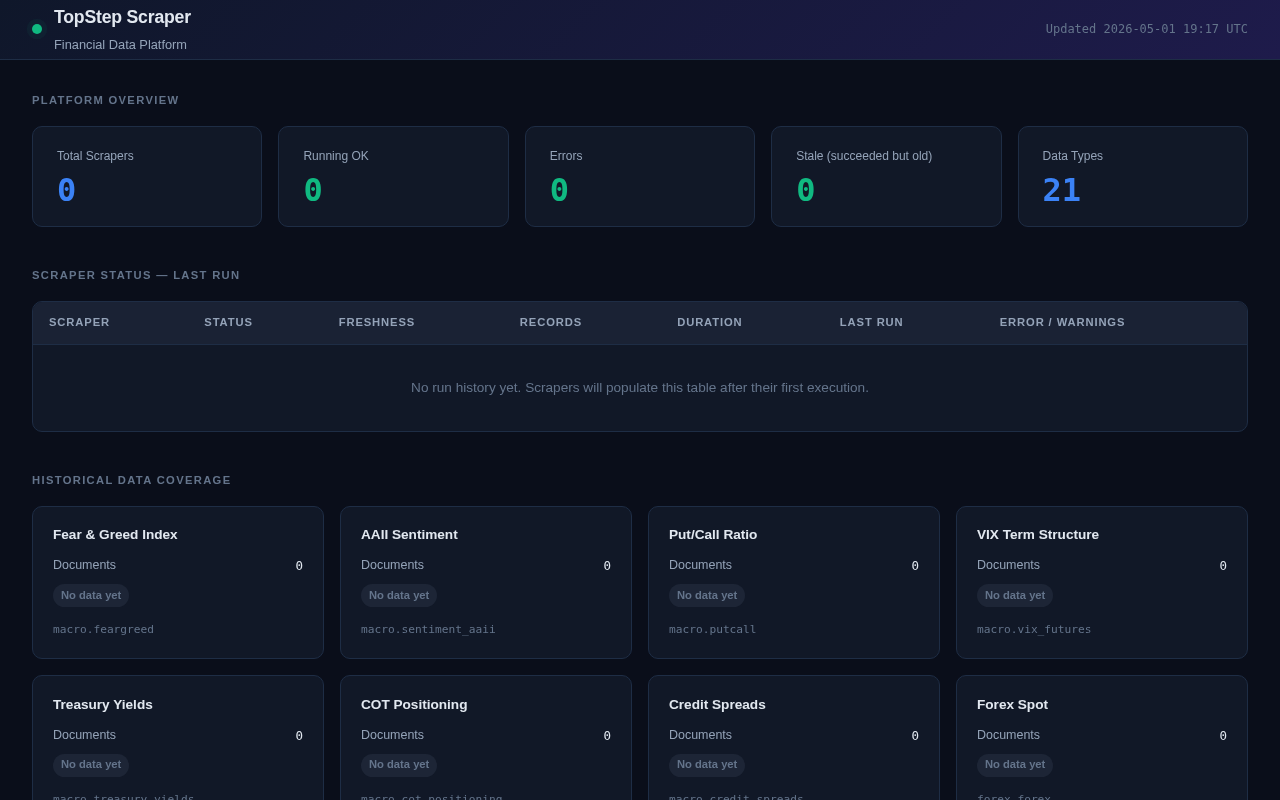
Task: Click No data yet badge in Forex Spot
Action: click(x=1015, y=765)
